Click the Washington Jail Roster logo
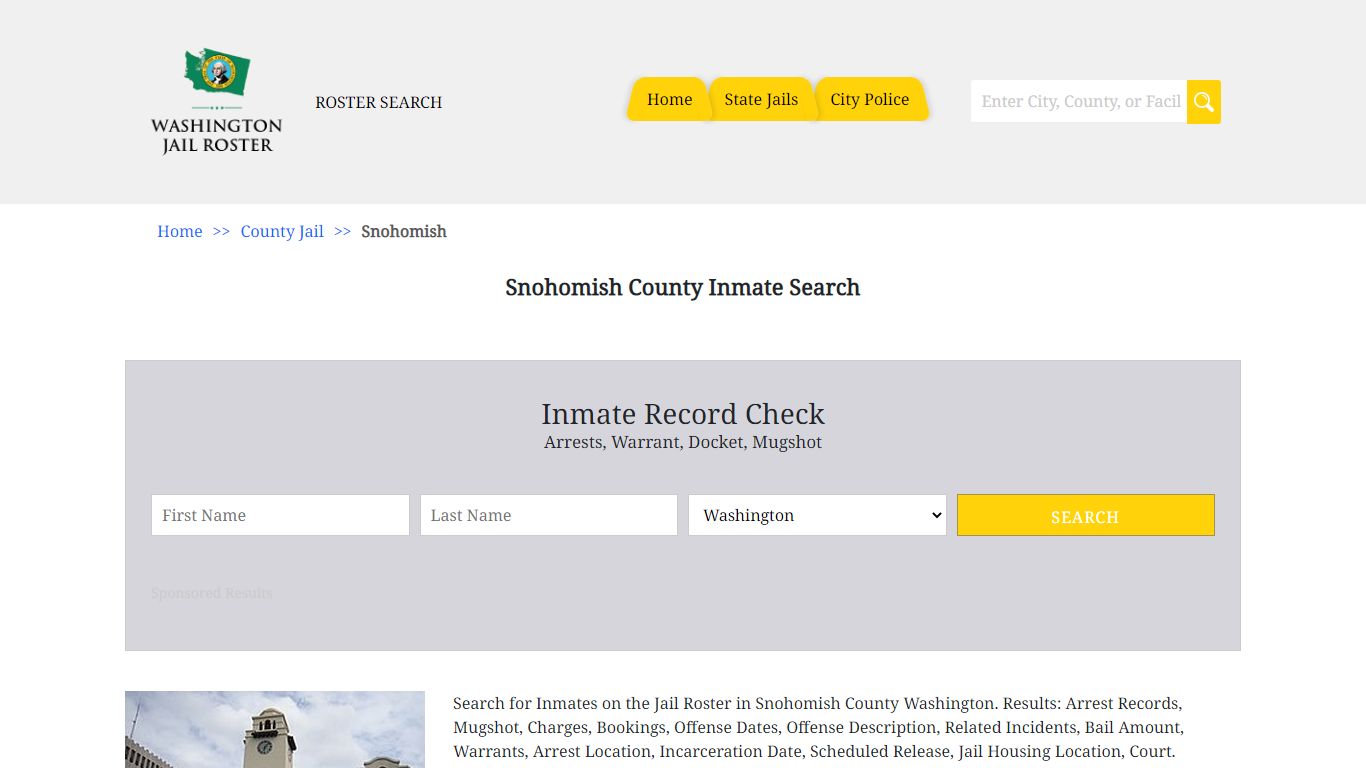This screenshot has width=1366, height=768. click(x=216, y=101)
